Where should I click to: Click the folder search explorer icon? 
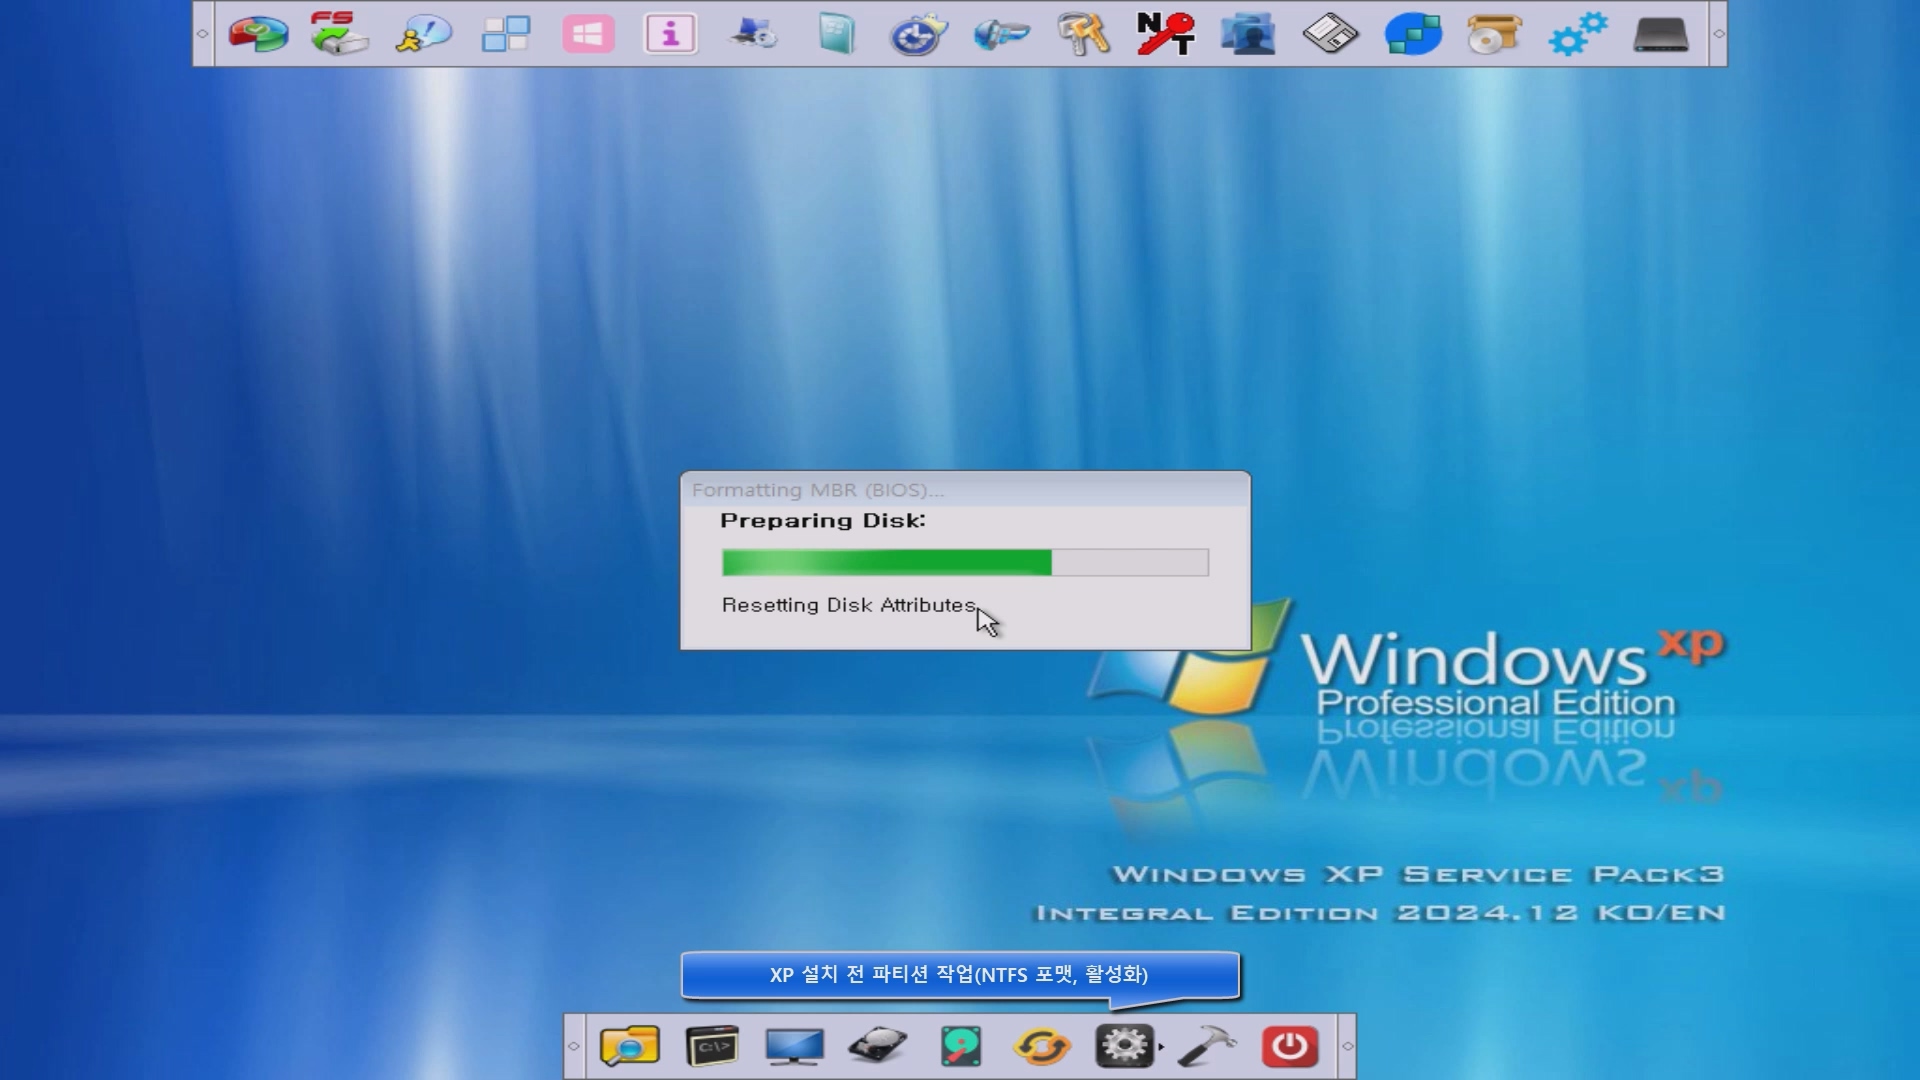coord(629,1046)
